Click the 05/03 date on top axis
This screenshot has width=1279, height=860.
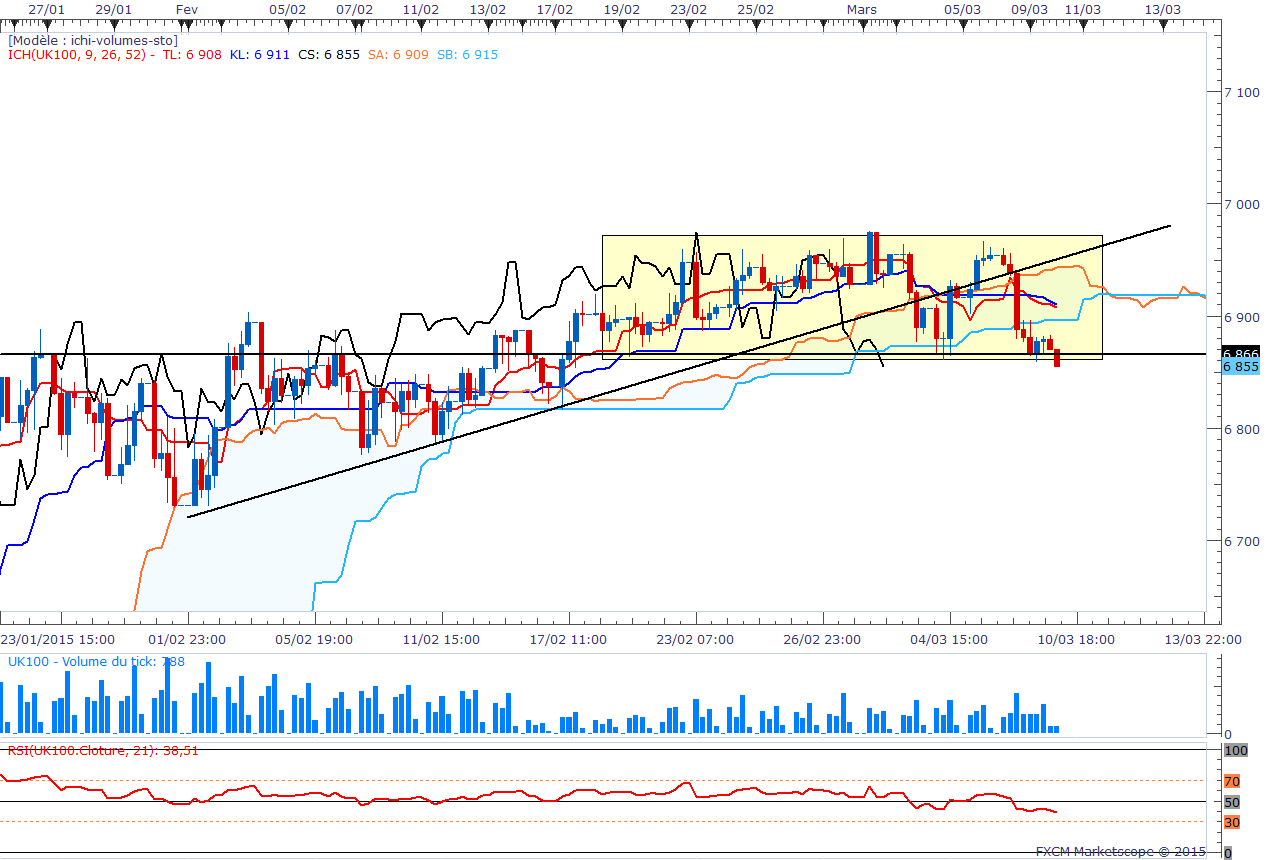(963, 8)
